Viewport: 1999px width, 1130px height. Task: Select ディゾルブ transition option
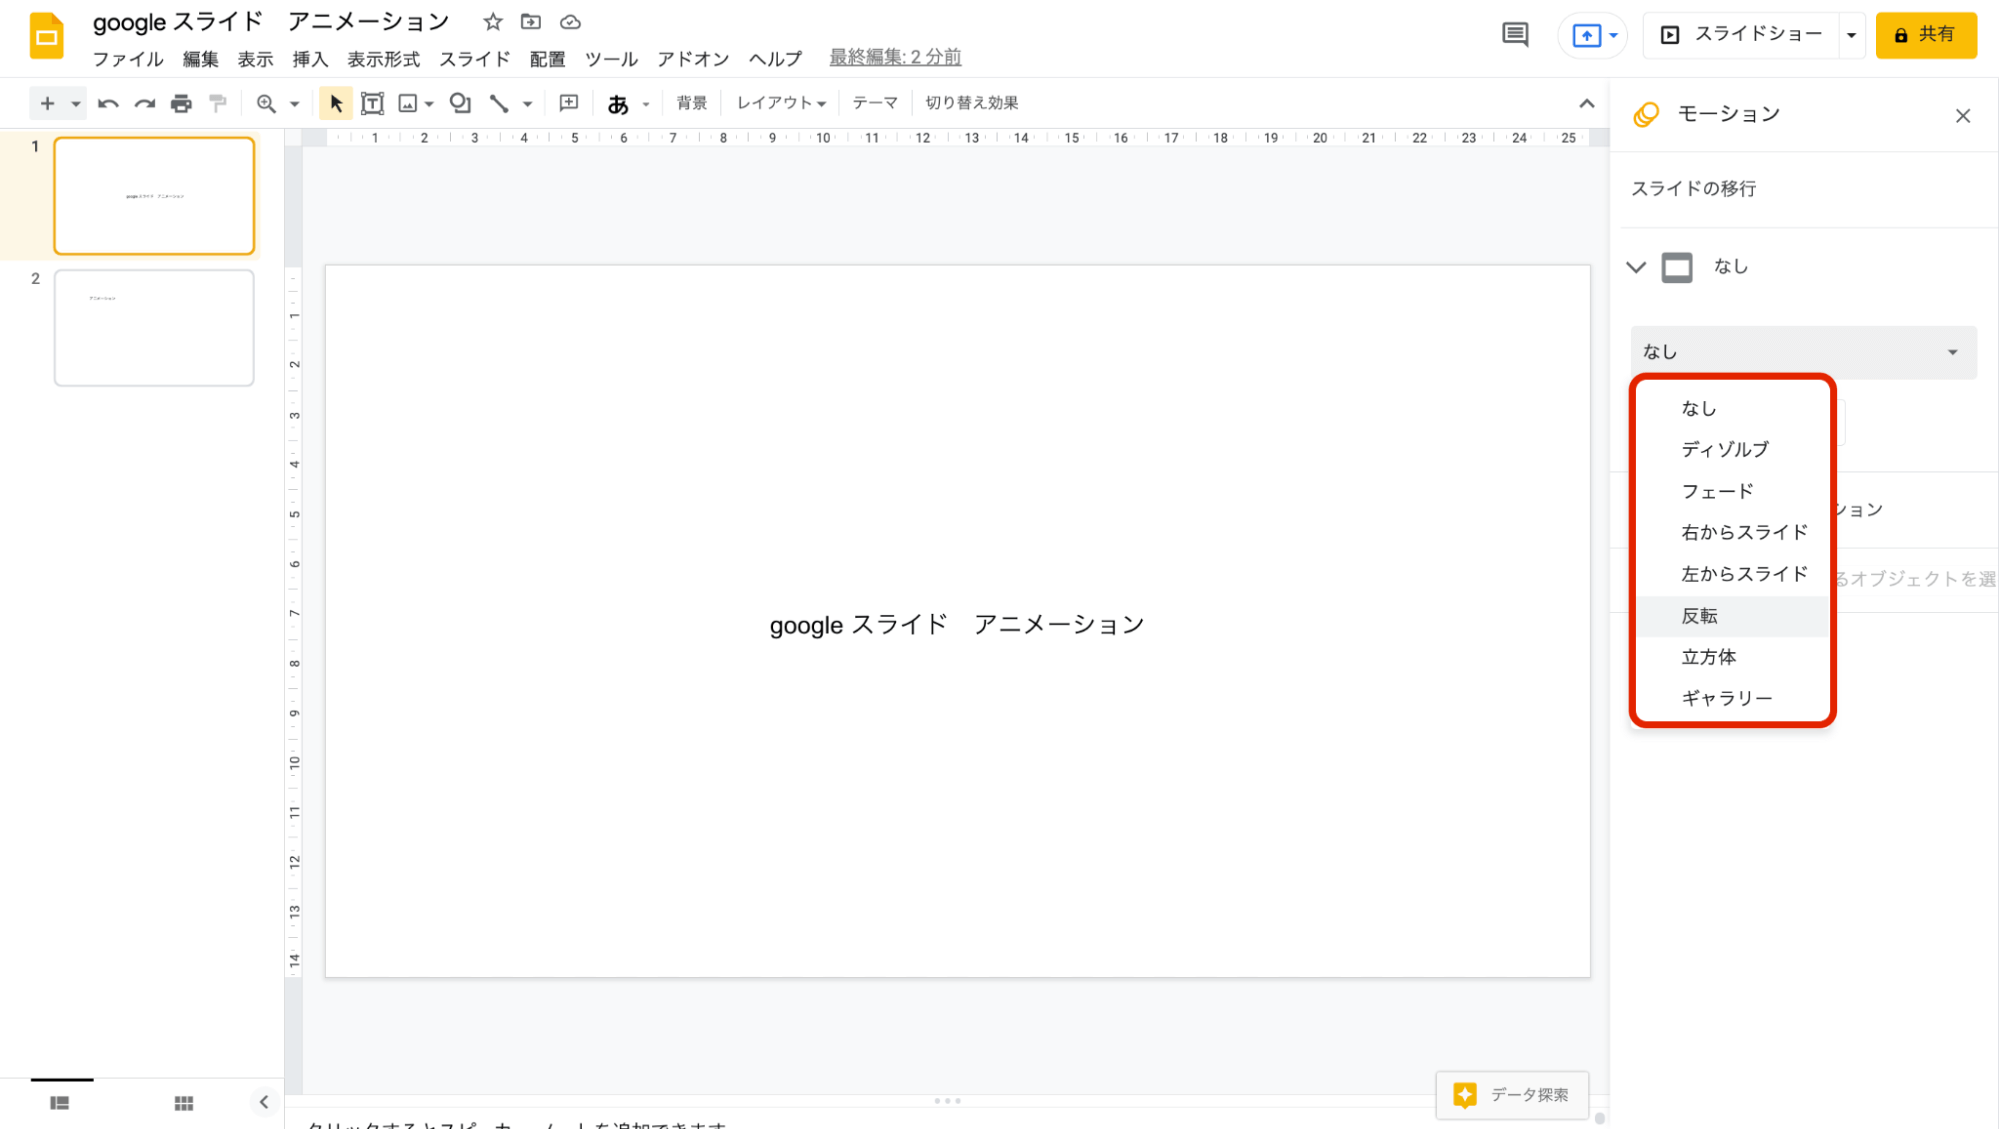tap(1732, 450)
